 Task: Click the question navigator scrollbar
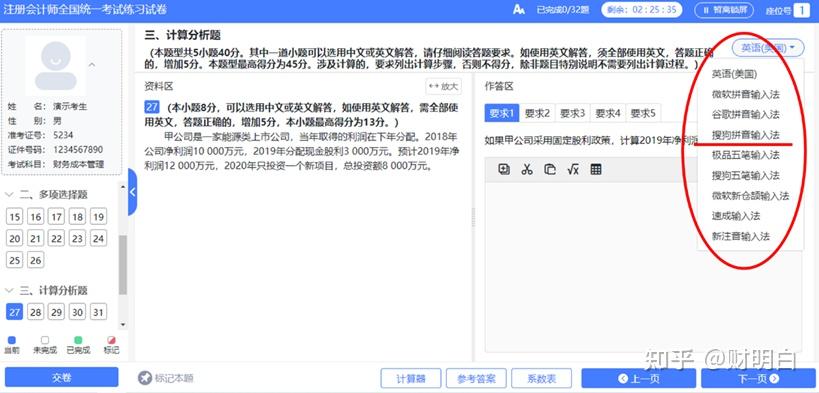(123, 264)
